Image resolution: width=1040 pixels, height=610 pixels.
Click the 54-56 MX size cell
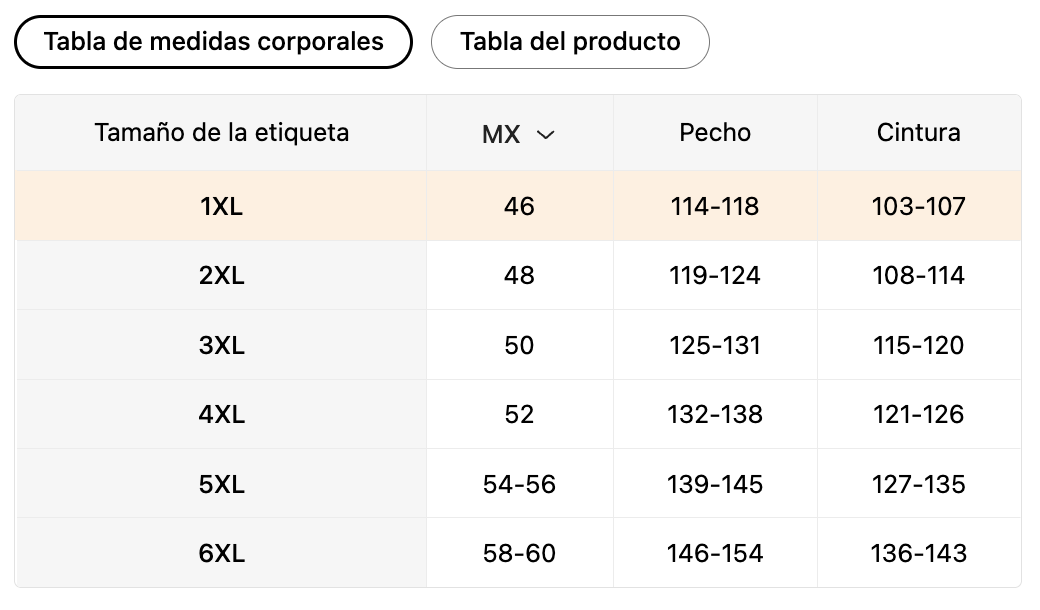[x=519, y=484]
